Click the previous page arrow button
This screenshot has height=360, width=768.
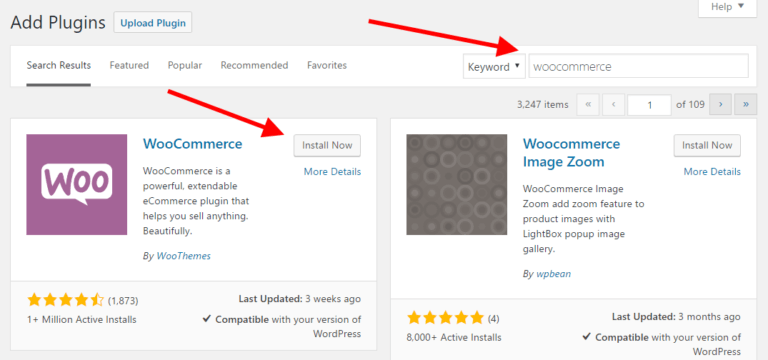click(614, 104)
